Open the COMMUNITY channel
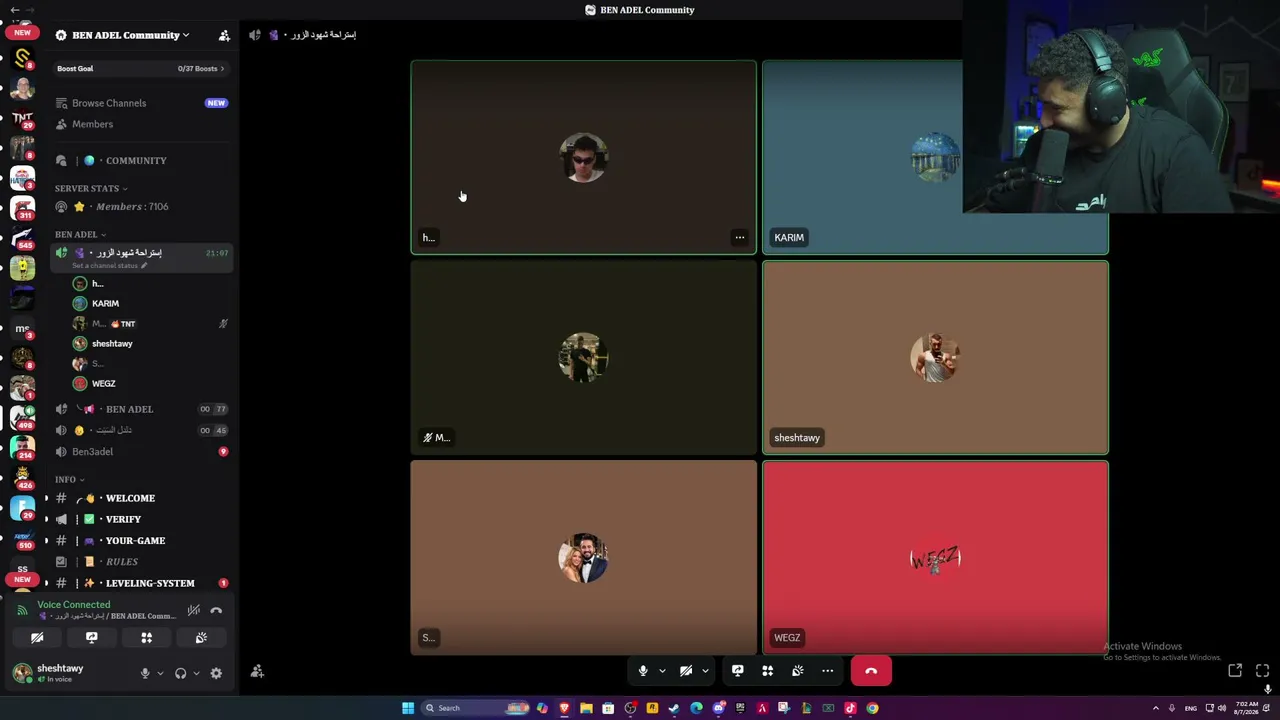Image resolution: width=1280 pixels, height=720 pixels. tap(141, 160)
